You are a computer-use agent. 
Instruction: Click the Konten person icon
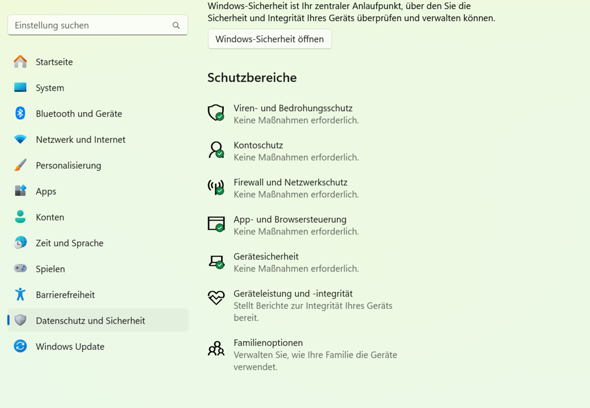tap(20, 217)
